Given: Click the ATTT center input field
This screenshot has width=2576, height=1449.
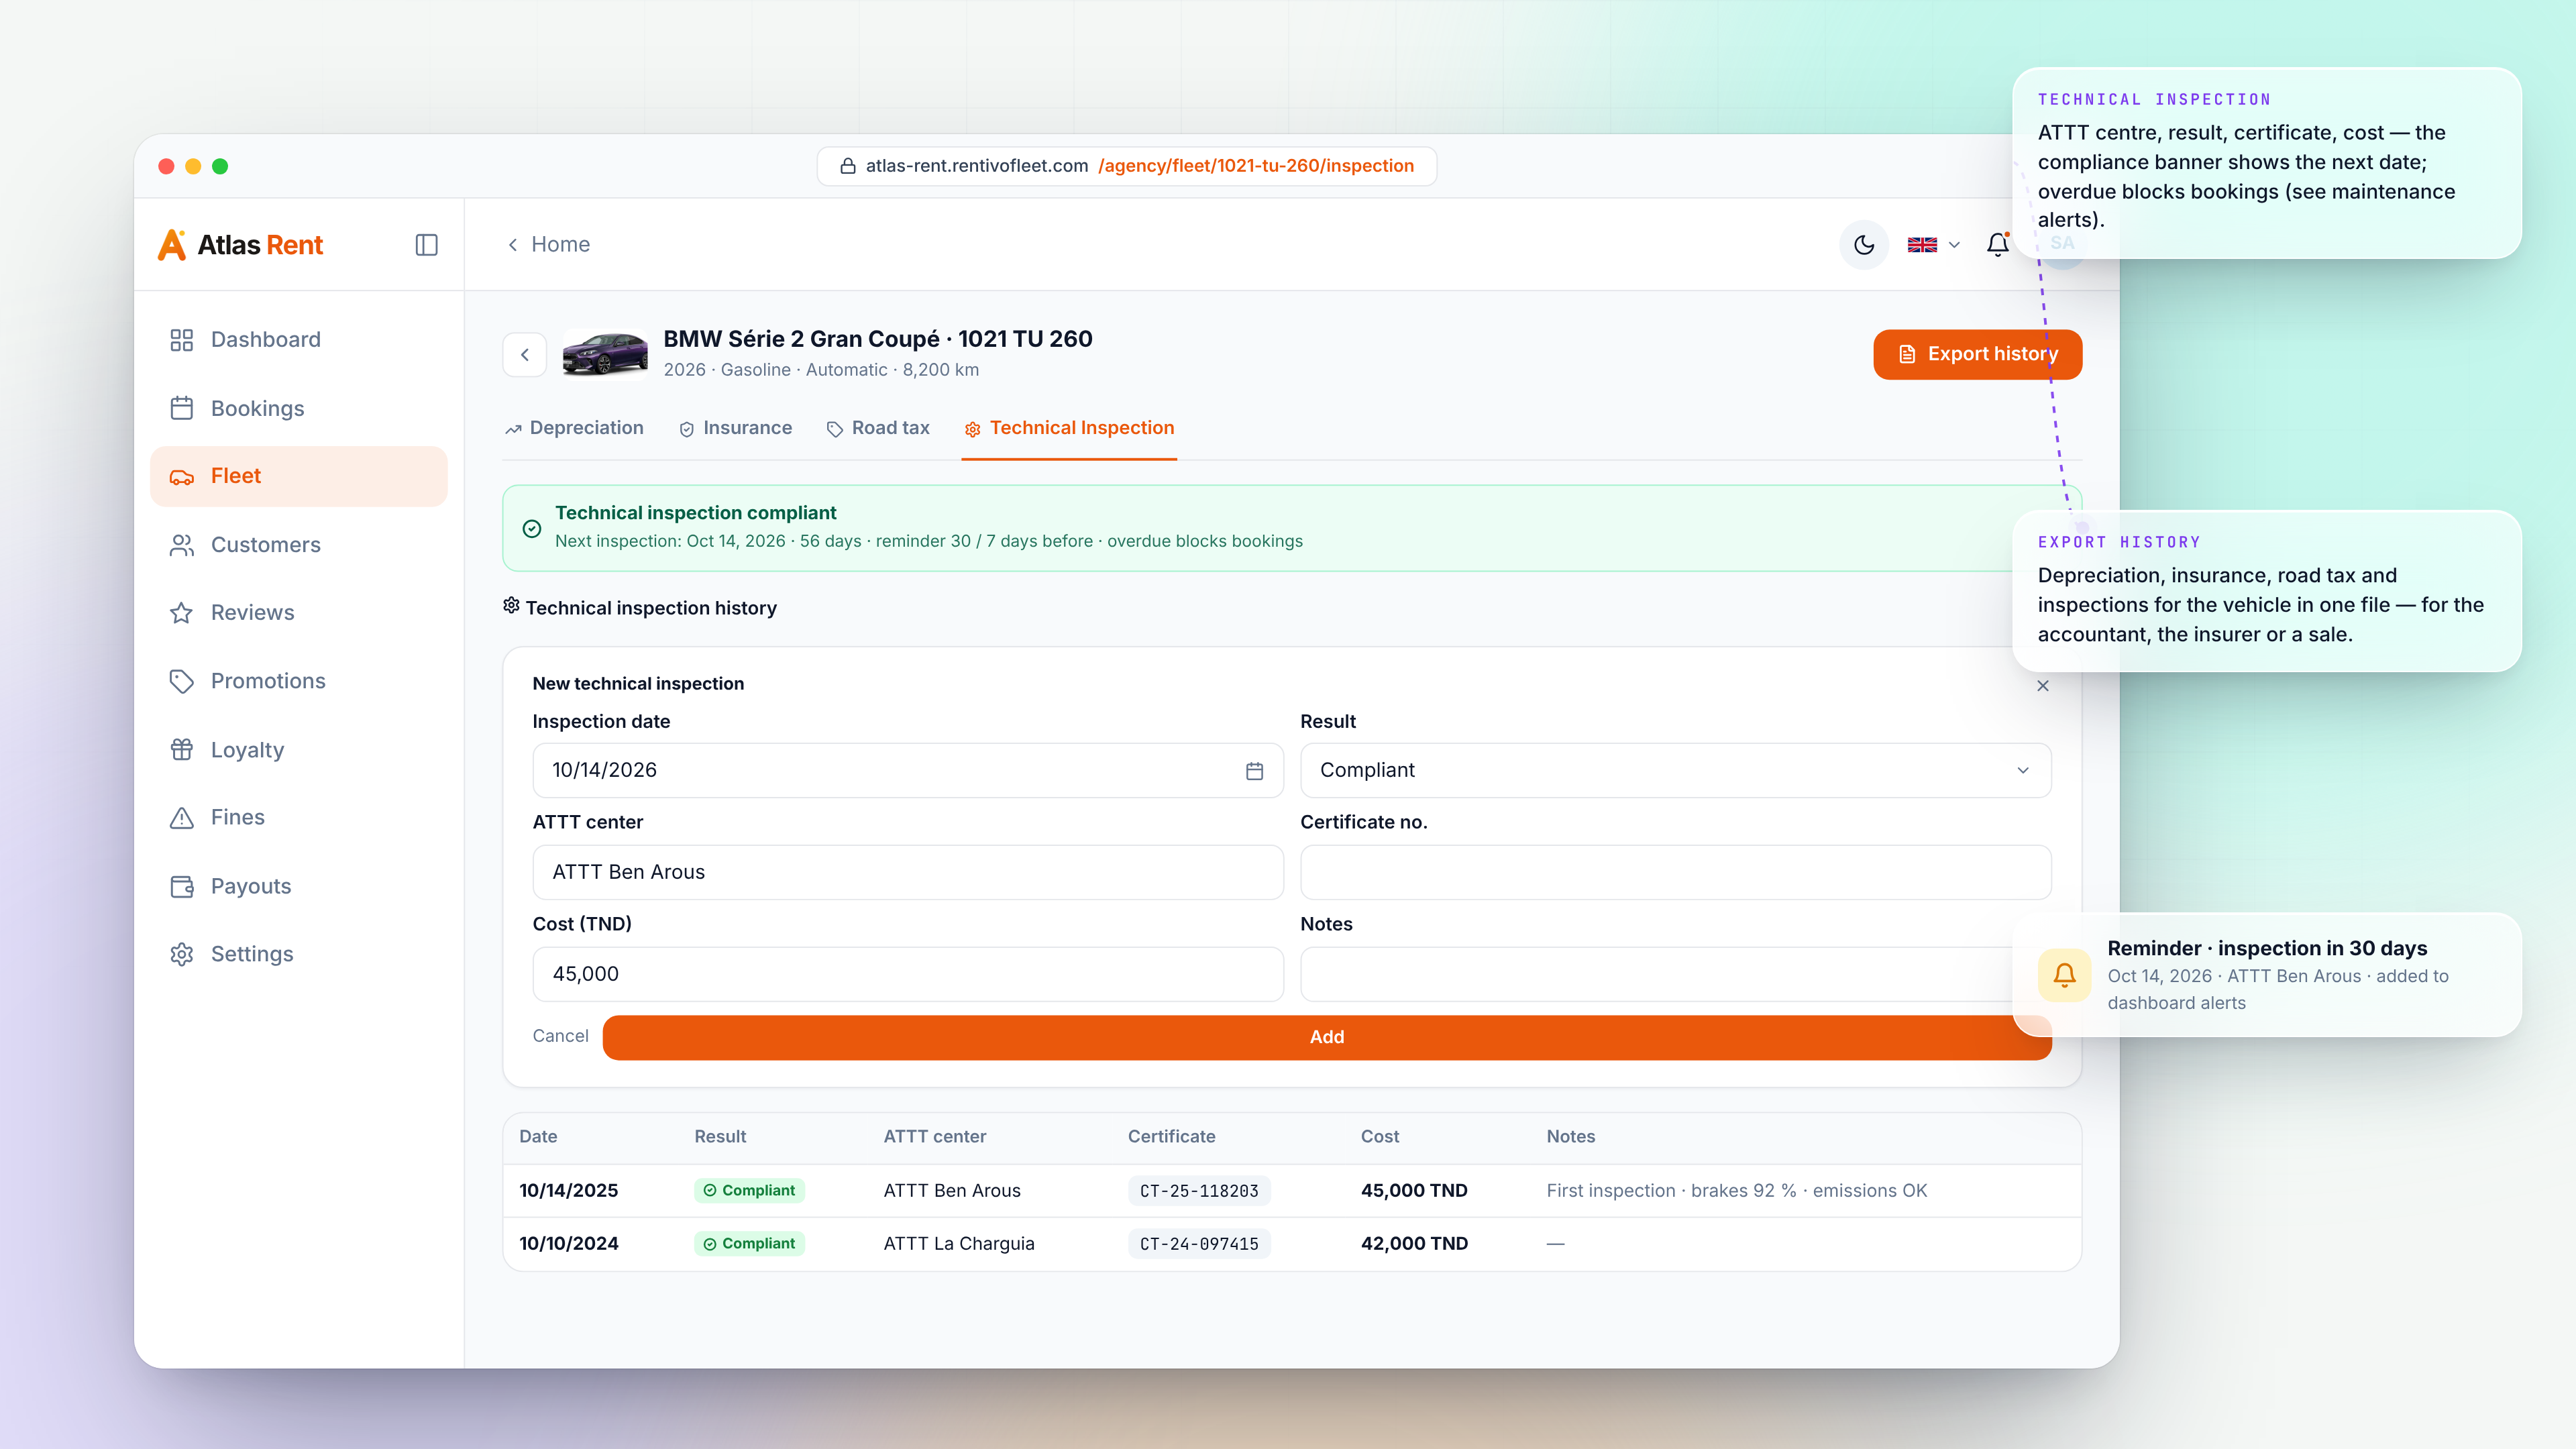Looking at the screenshot, I should [x=908, y=872].
